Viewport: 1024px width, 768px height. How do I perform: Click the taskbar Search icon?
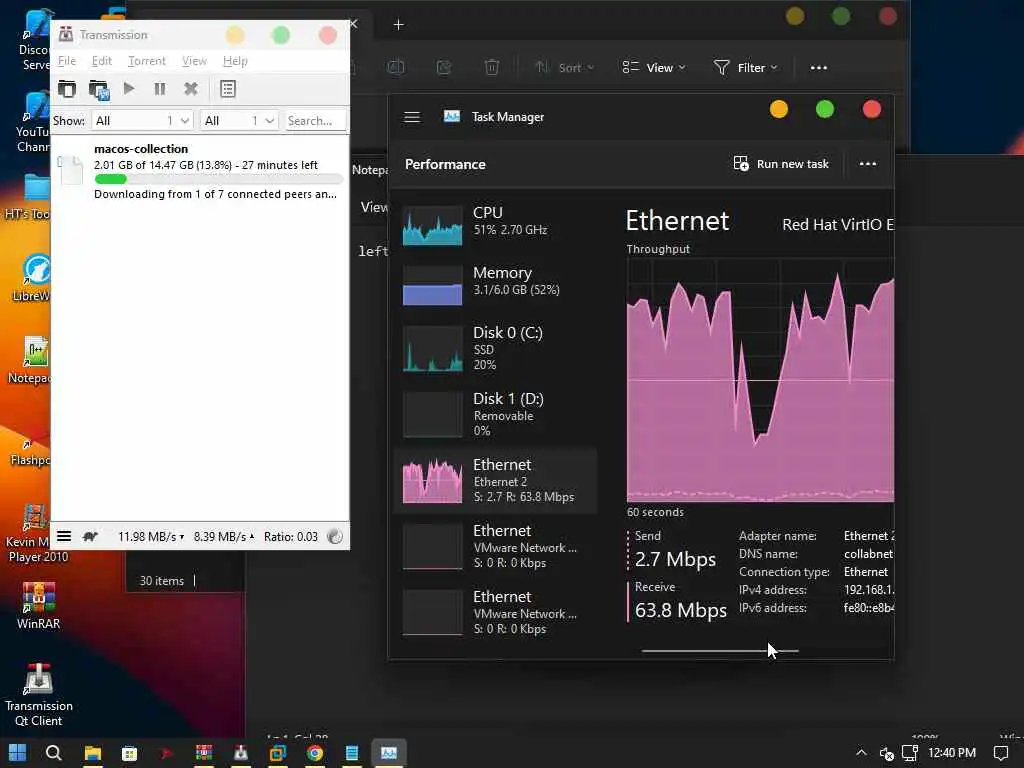coord(54,752)
